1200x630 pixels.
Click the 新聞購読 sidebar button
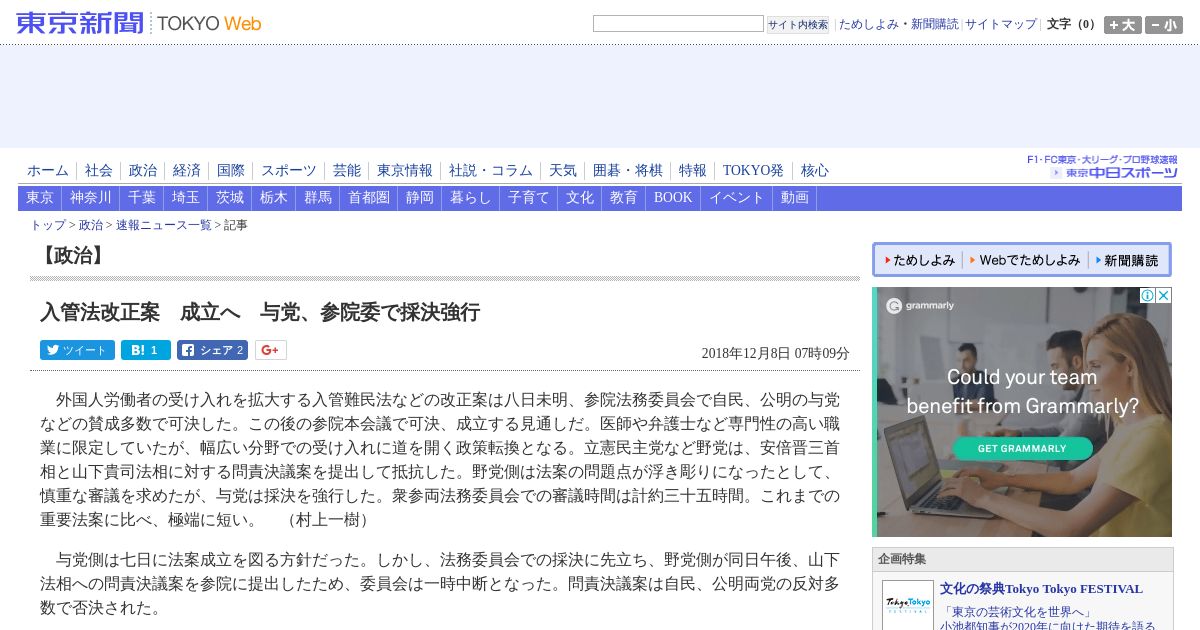click(1127, 260)
